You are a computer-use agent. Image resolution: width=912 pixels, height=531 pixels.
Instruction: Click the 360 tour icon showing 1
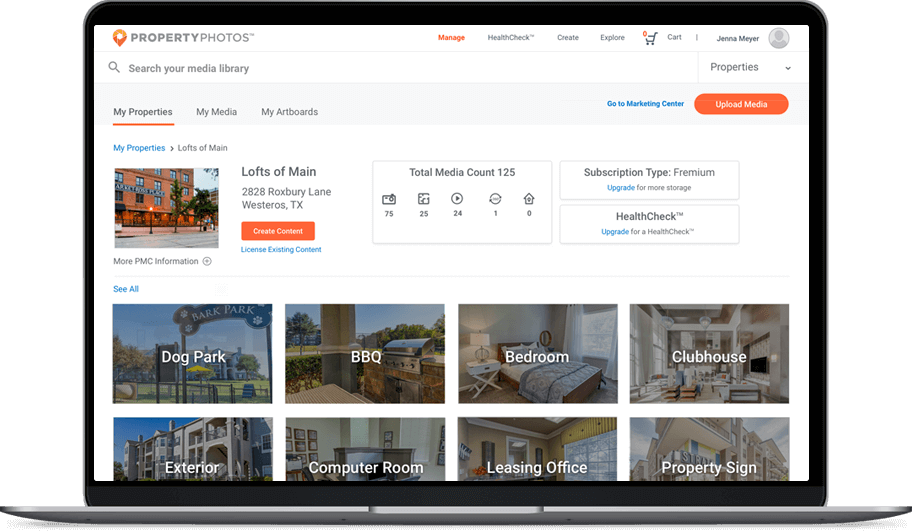[x=495, y=199]
